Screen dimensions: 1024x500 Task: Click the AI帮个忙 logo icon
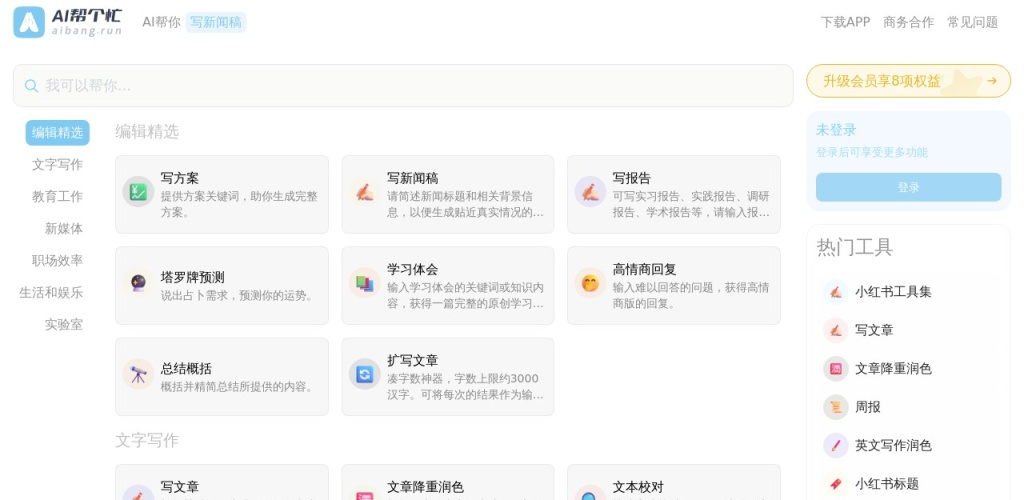(x=29, y=22)
